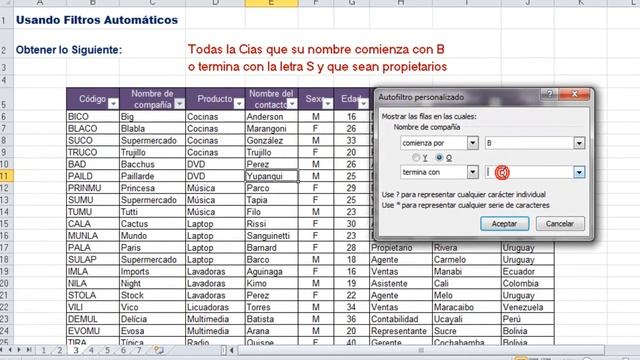This screenshot has width=640, height=360.
Task: Select the O radio button
Action: coord(439,158)
